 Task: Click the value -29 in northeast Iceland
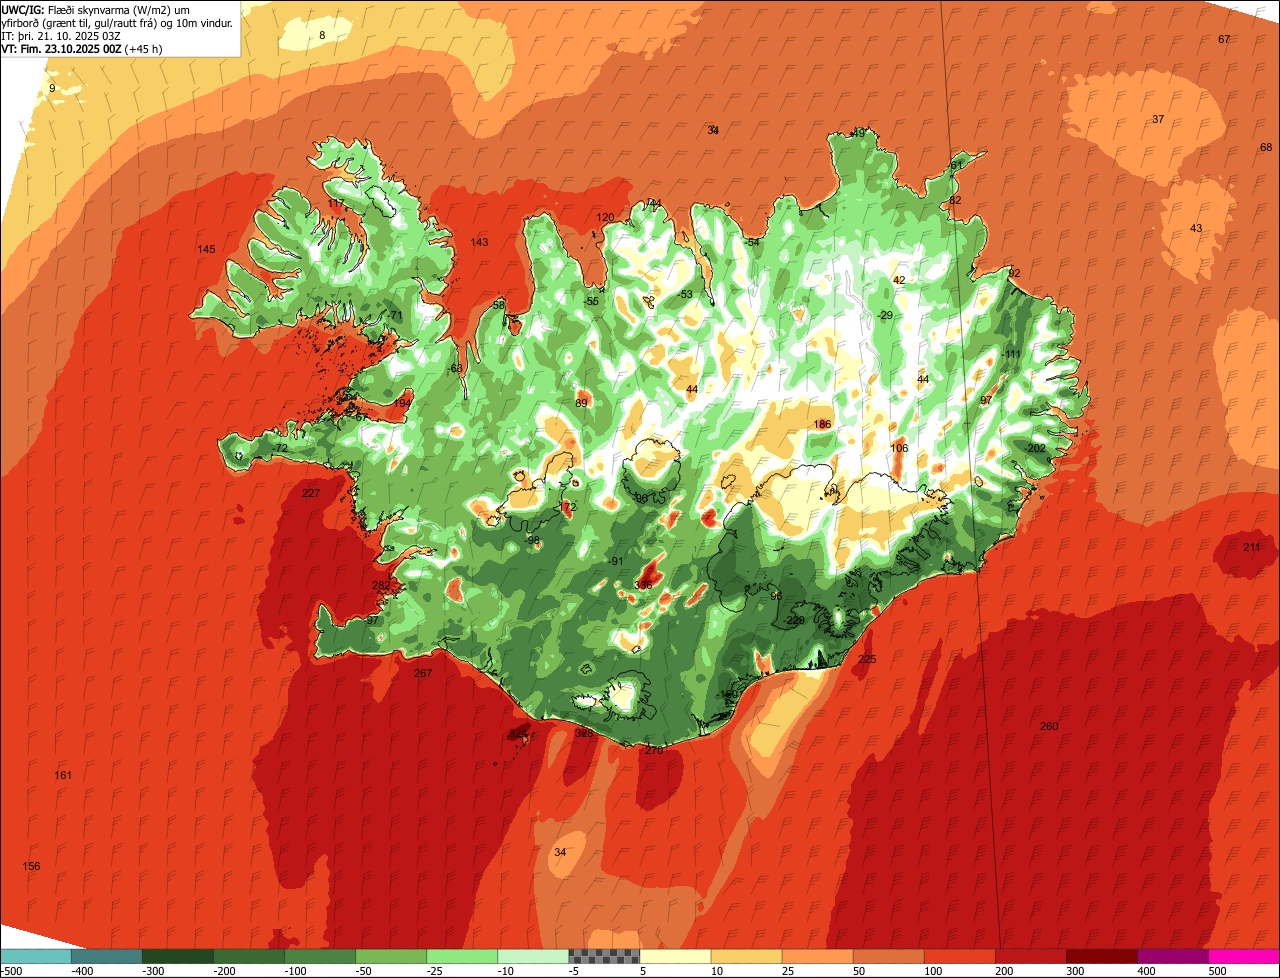pos(884,316)
